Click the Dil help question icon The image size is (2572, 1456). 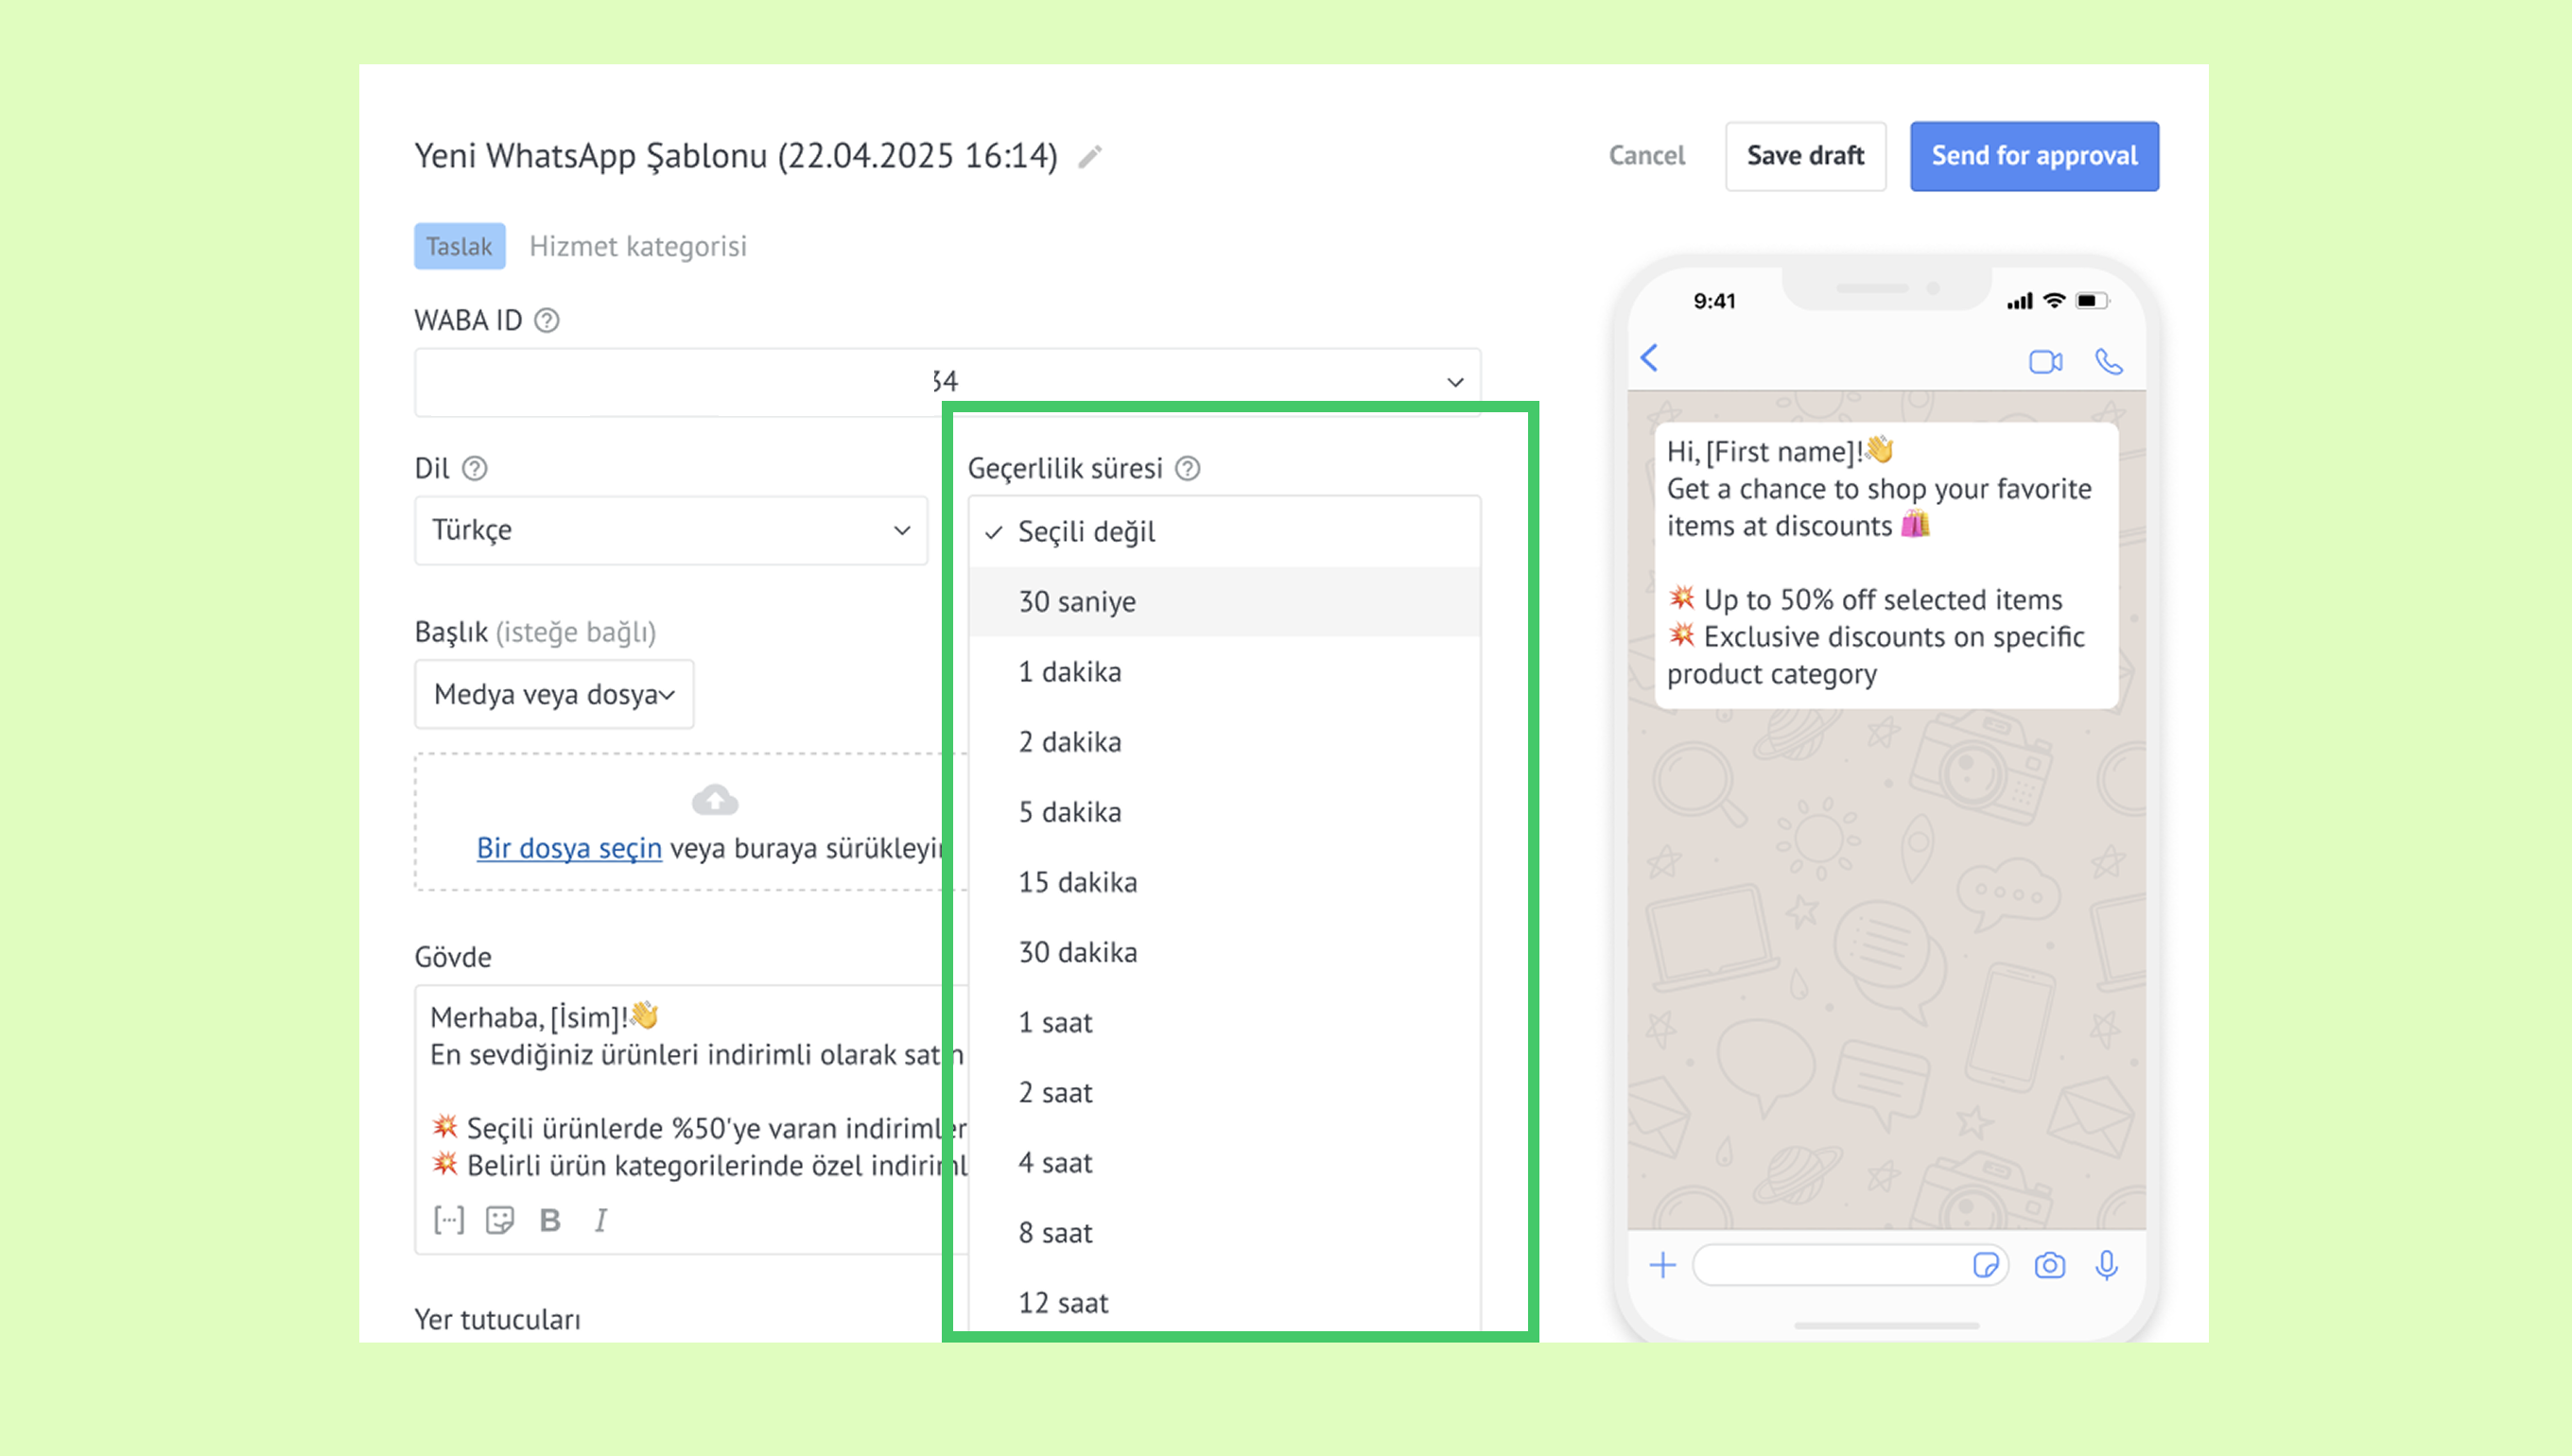pyautogui.click(x=475, y=468)
